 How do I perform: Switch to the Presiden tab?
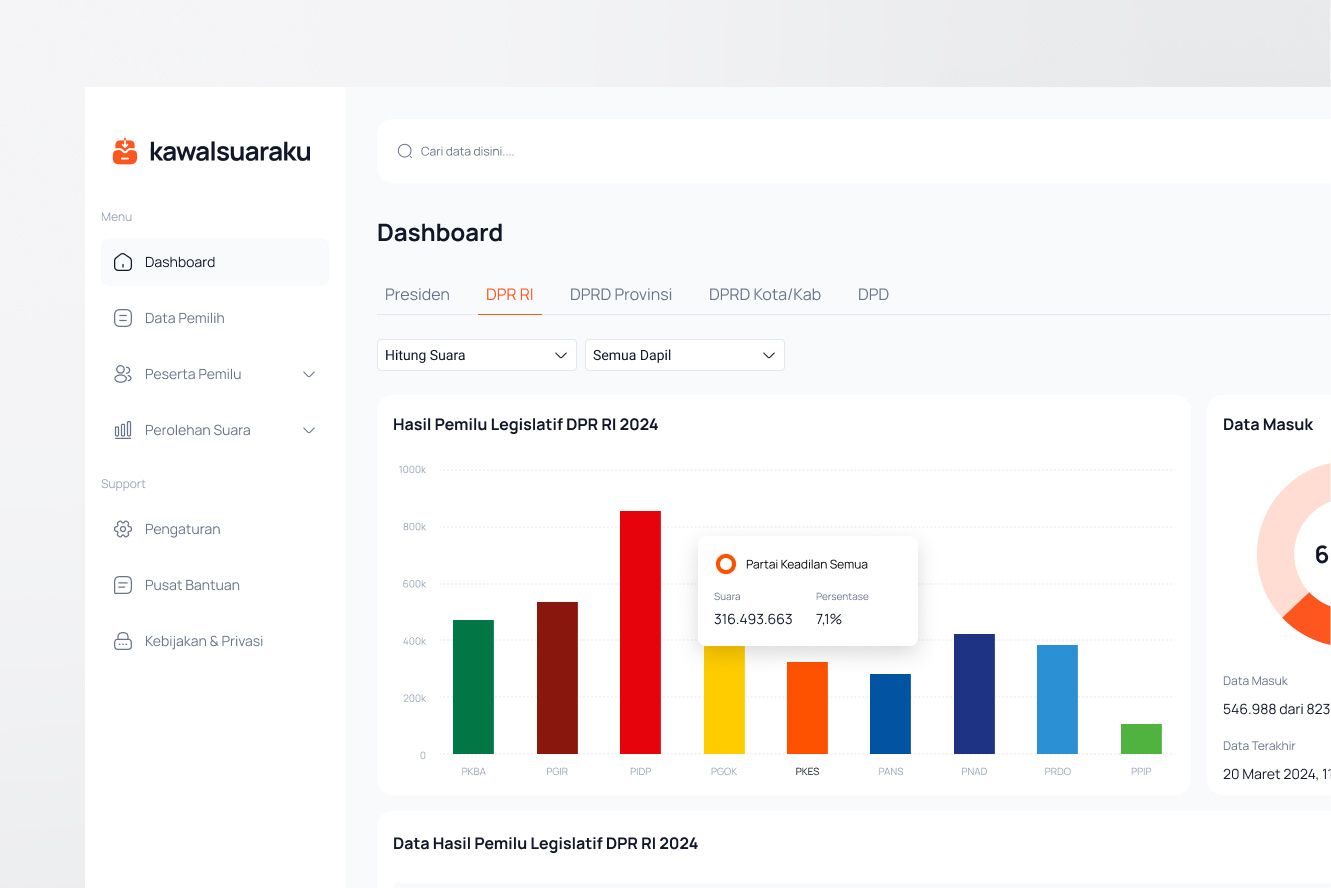click(x=417, y=294)
